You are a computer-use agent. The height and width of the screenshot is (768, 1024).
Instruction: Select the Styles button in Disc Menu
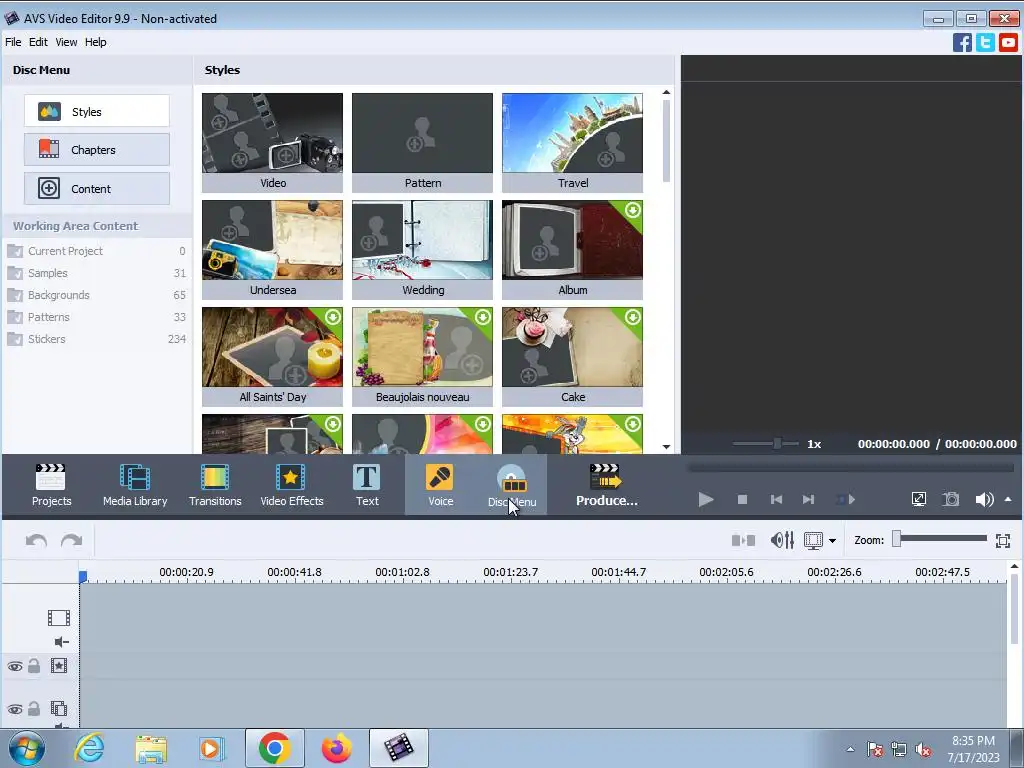(97, 111)
